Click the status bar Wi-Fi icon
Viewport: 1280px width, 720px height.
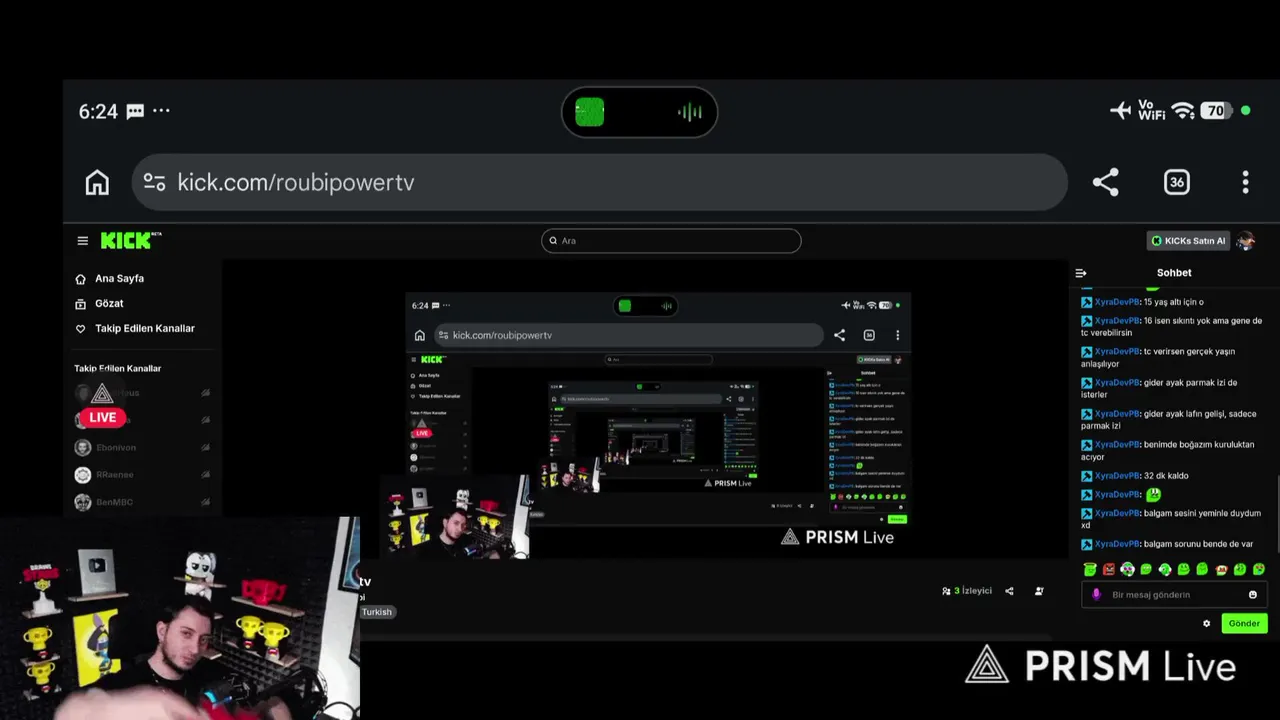click(1183, 111)
